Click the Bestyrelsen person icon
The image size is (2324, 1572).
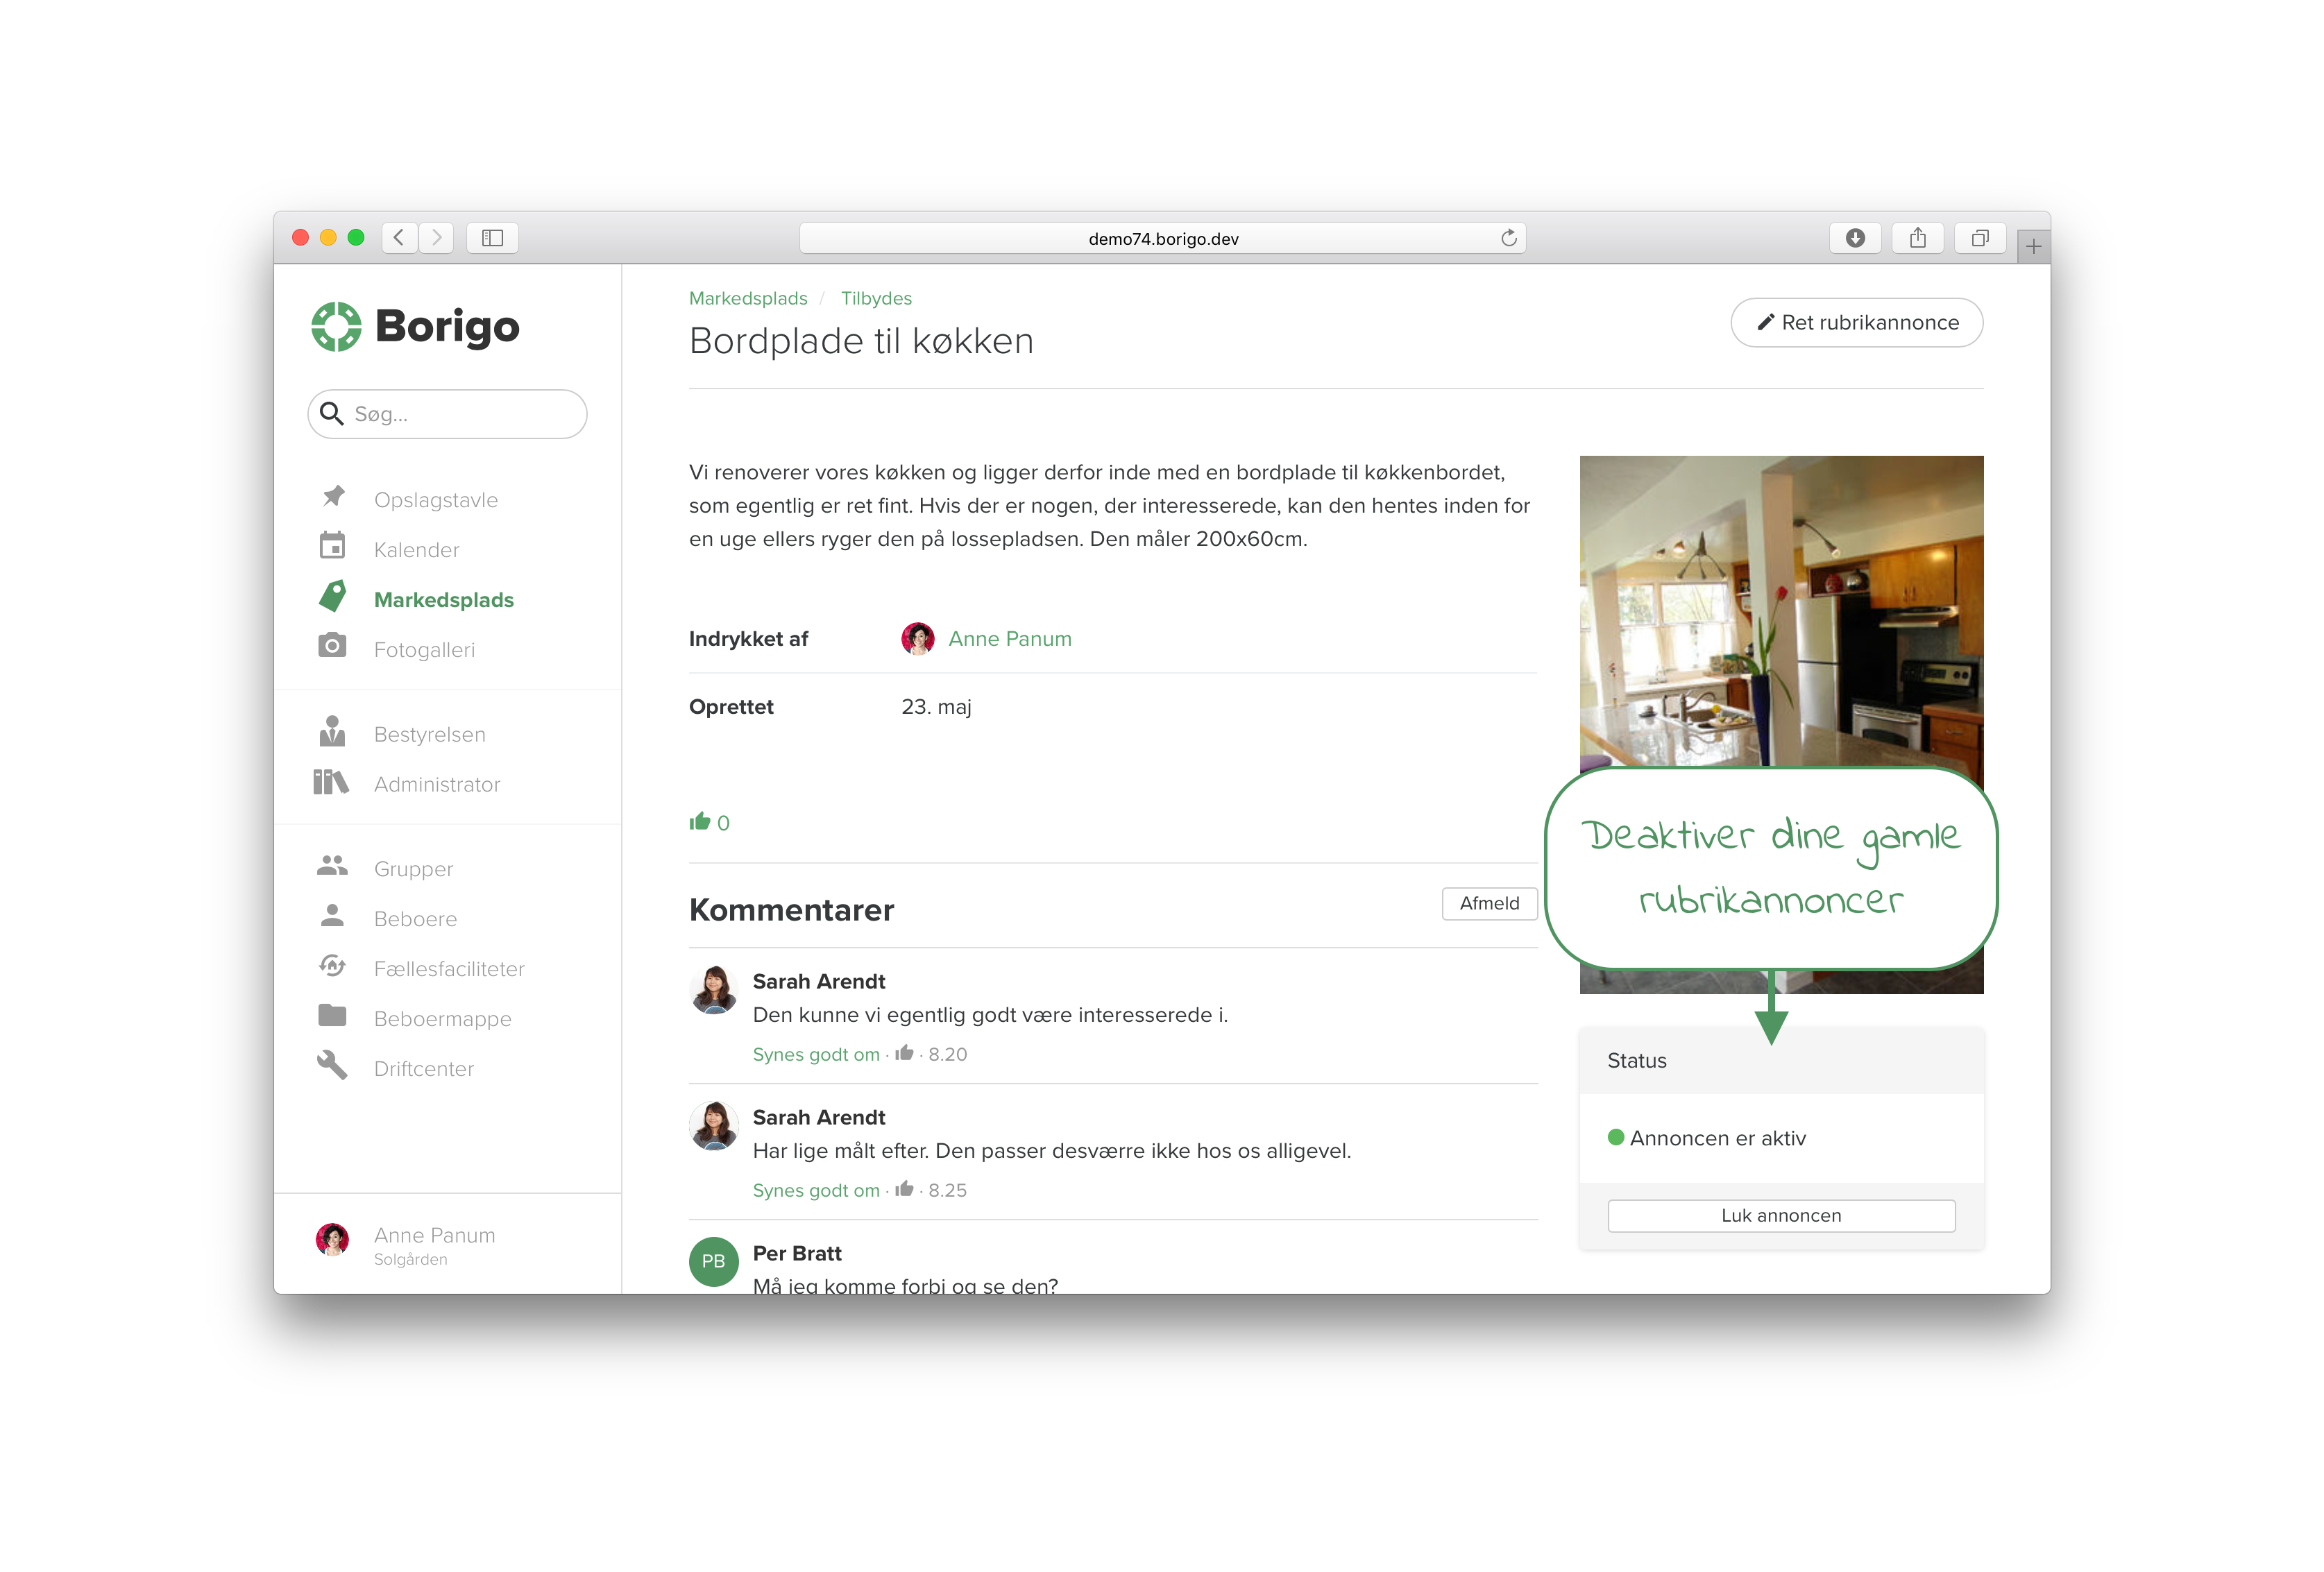tap(332, 731)
